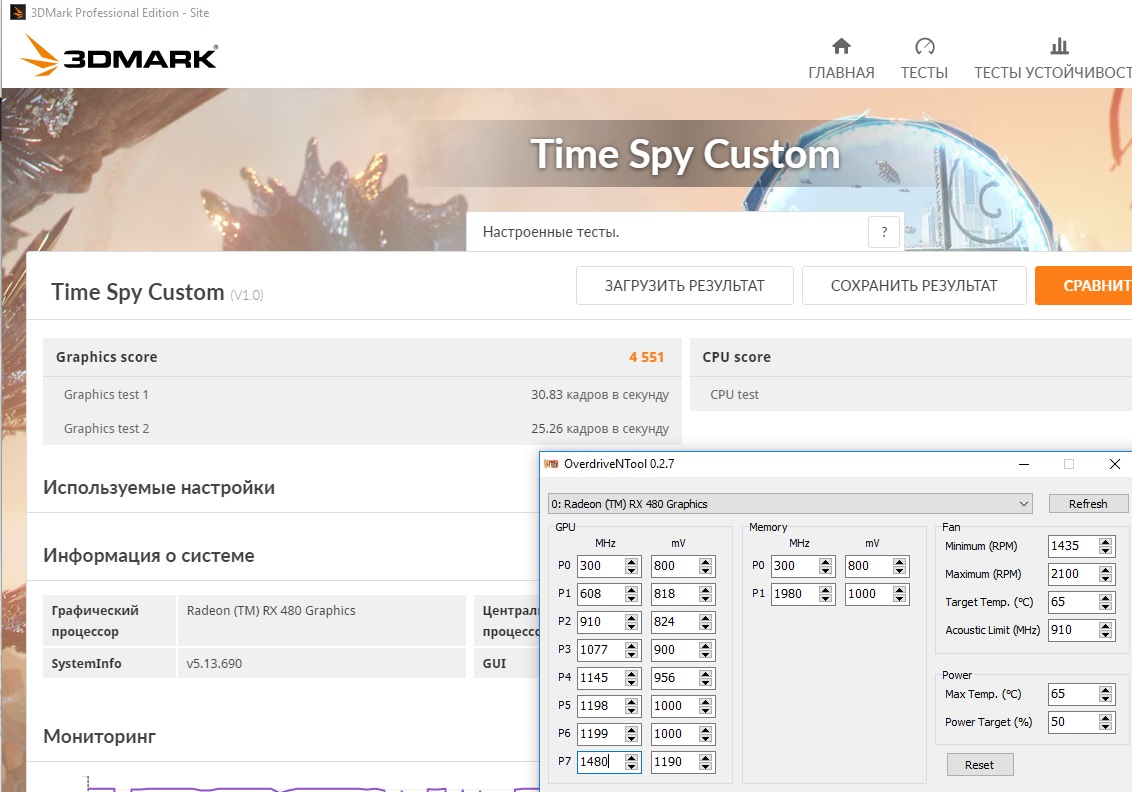
Task: Increase GPU P7 MHz with up arrow
Action: [632, 757]
